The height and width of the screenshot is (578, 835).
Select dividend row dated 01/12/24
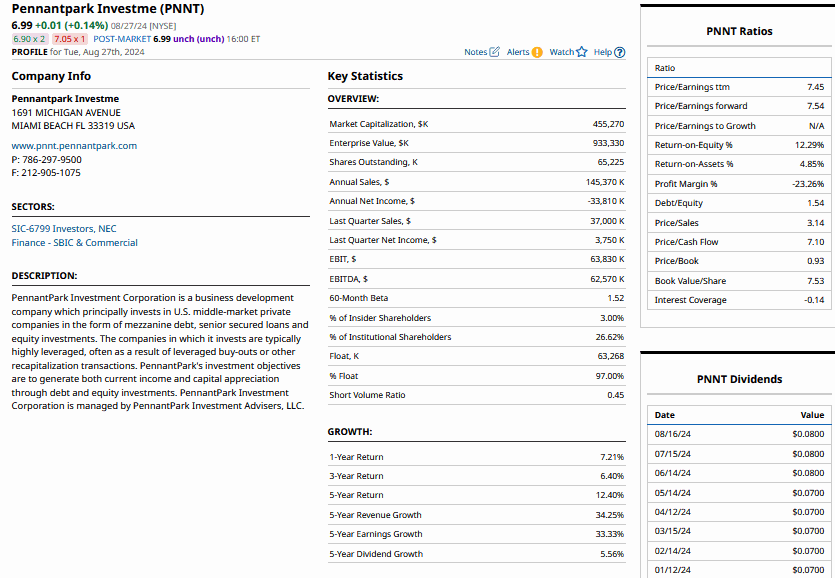coord(739,569)
